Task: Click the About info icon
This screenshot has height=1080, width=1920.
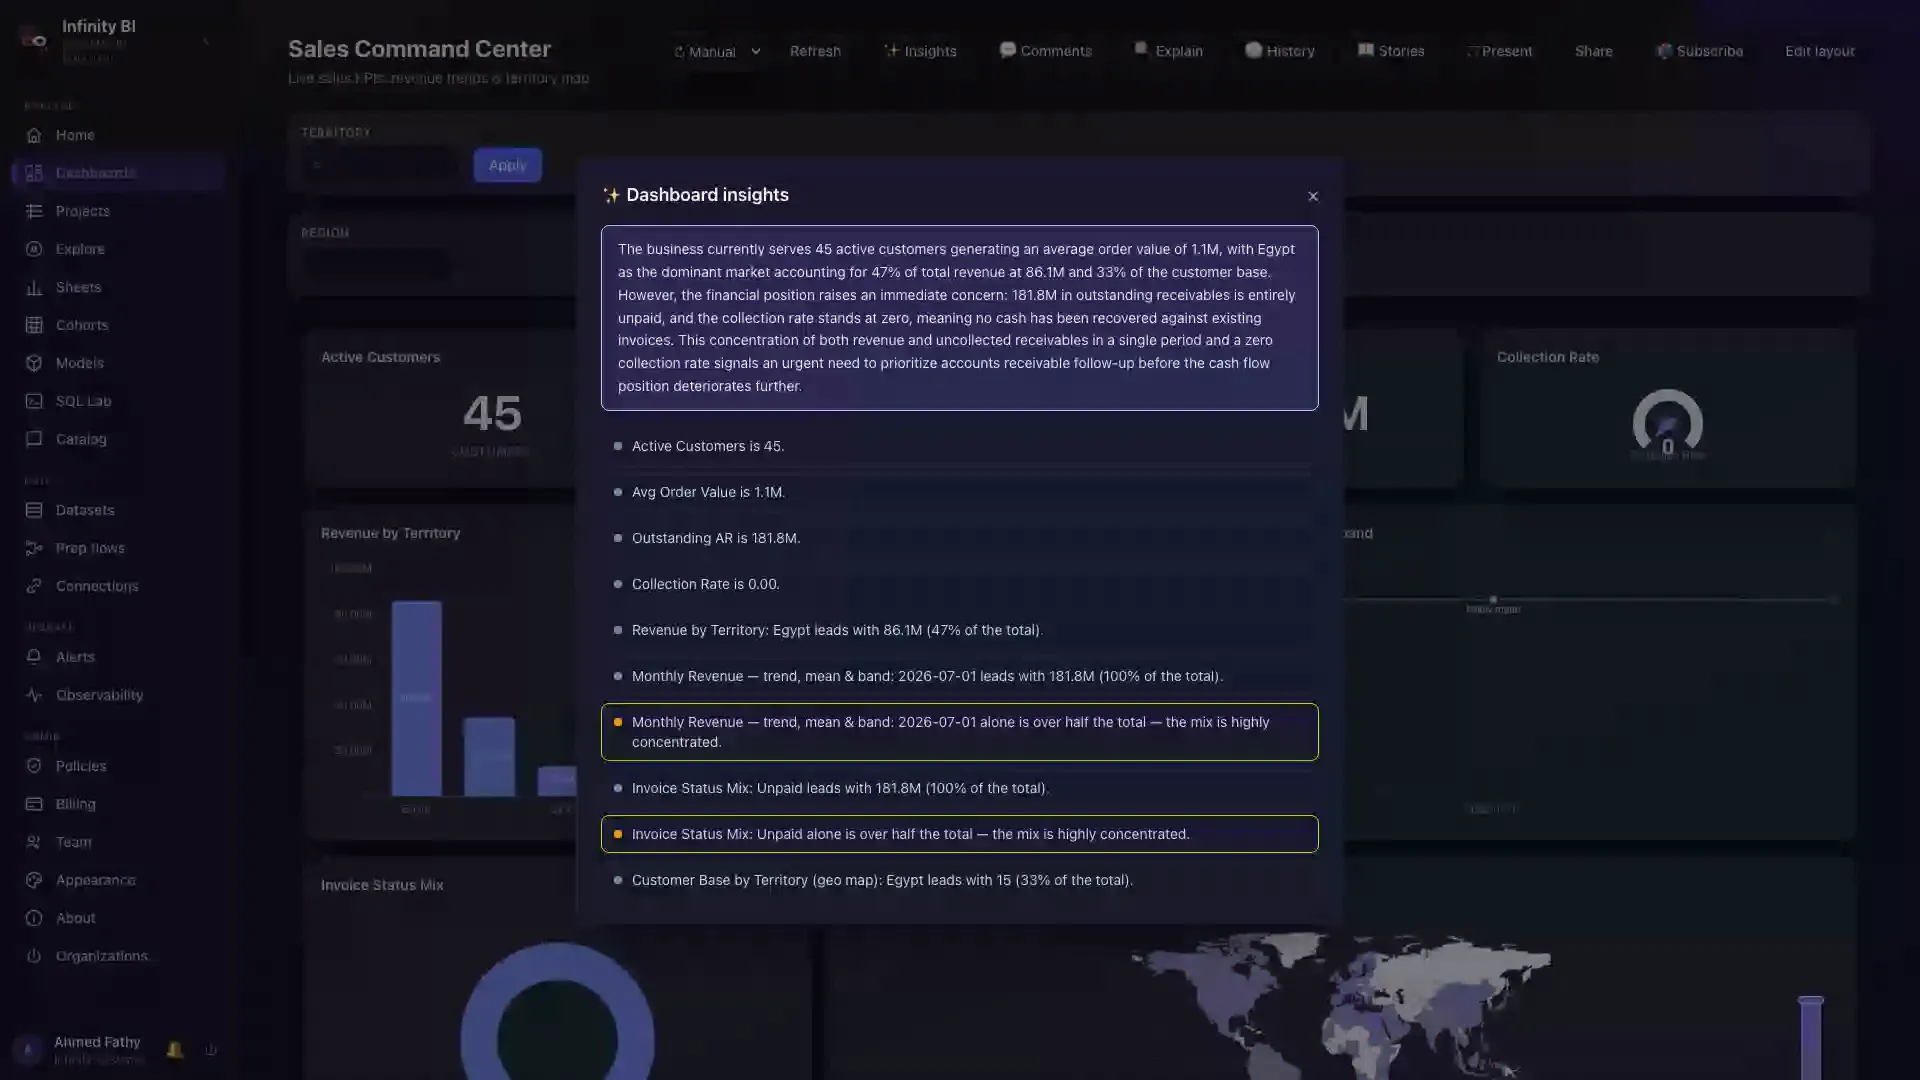Action: pos(34,918)
